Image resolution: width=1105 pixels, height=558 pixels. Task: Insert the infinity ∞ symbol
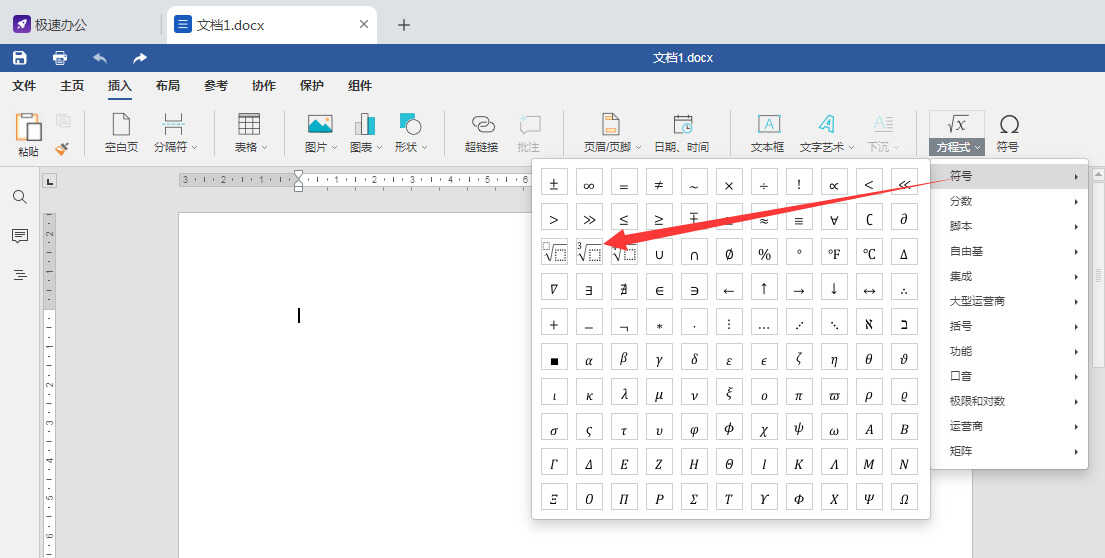[x=589, y=182]
